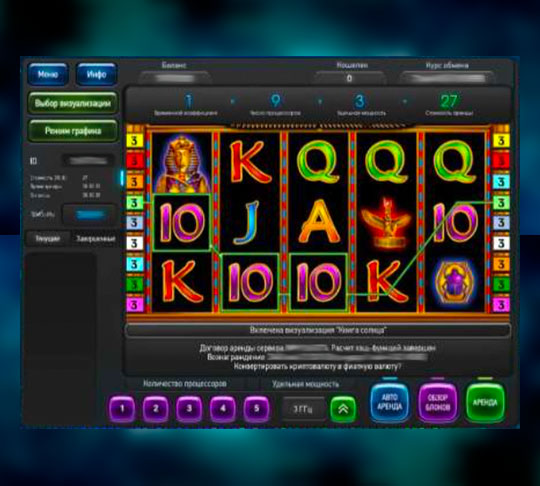Click the orange A symbol
The height and width of the screenshot is (486, 540).
(x=319, y=221)
